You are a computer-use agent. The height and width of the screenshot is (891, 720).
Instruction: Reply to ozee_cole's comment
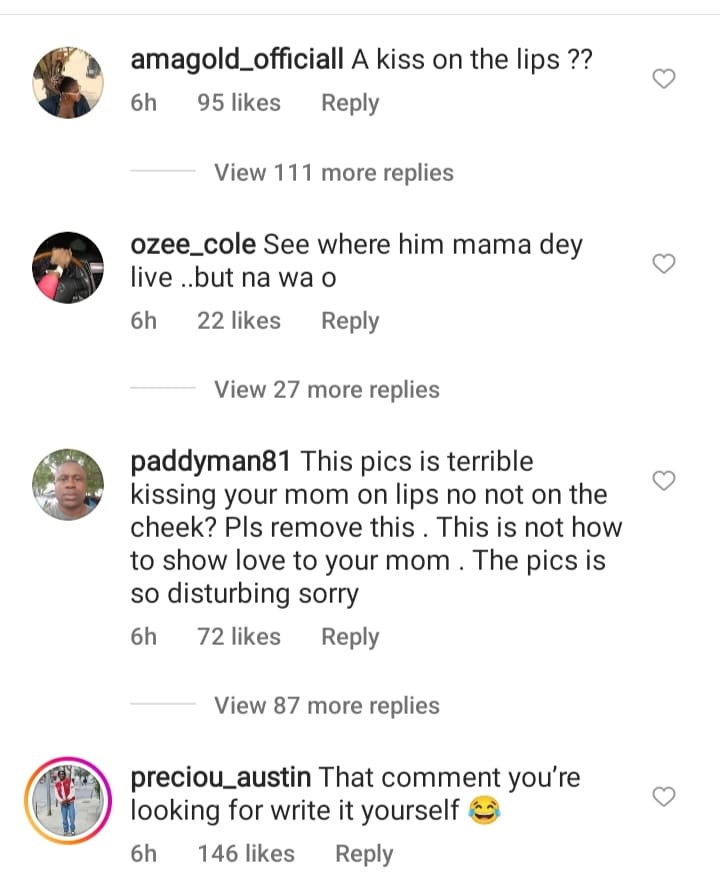pyautogui.click(x=350, y=321)
